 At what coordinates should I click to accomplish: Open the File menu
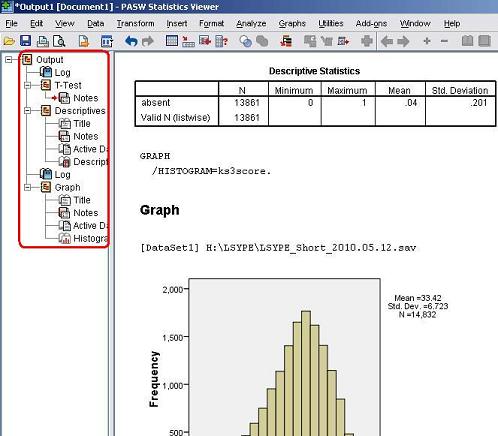11,23
